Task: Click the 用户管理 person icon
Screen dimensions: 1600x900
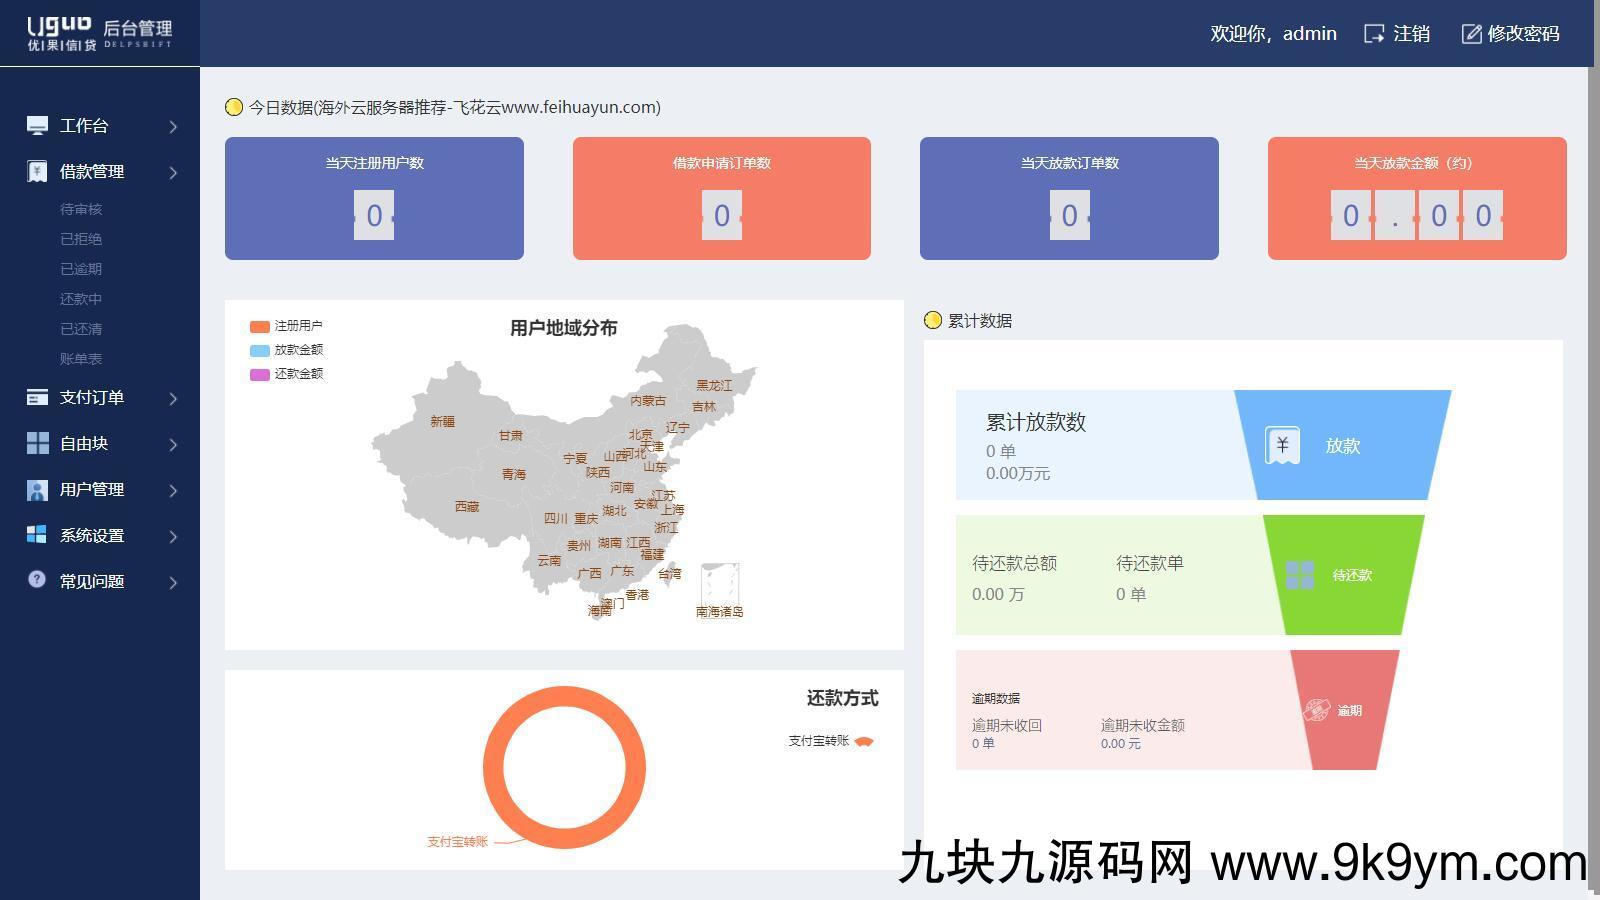Action: 37,490
